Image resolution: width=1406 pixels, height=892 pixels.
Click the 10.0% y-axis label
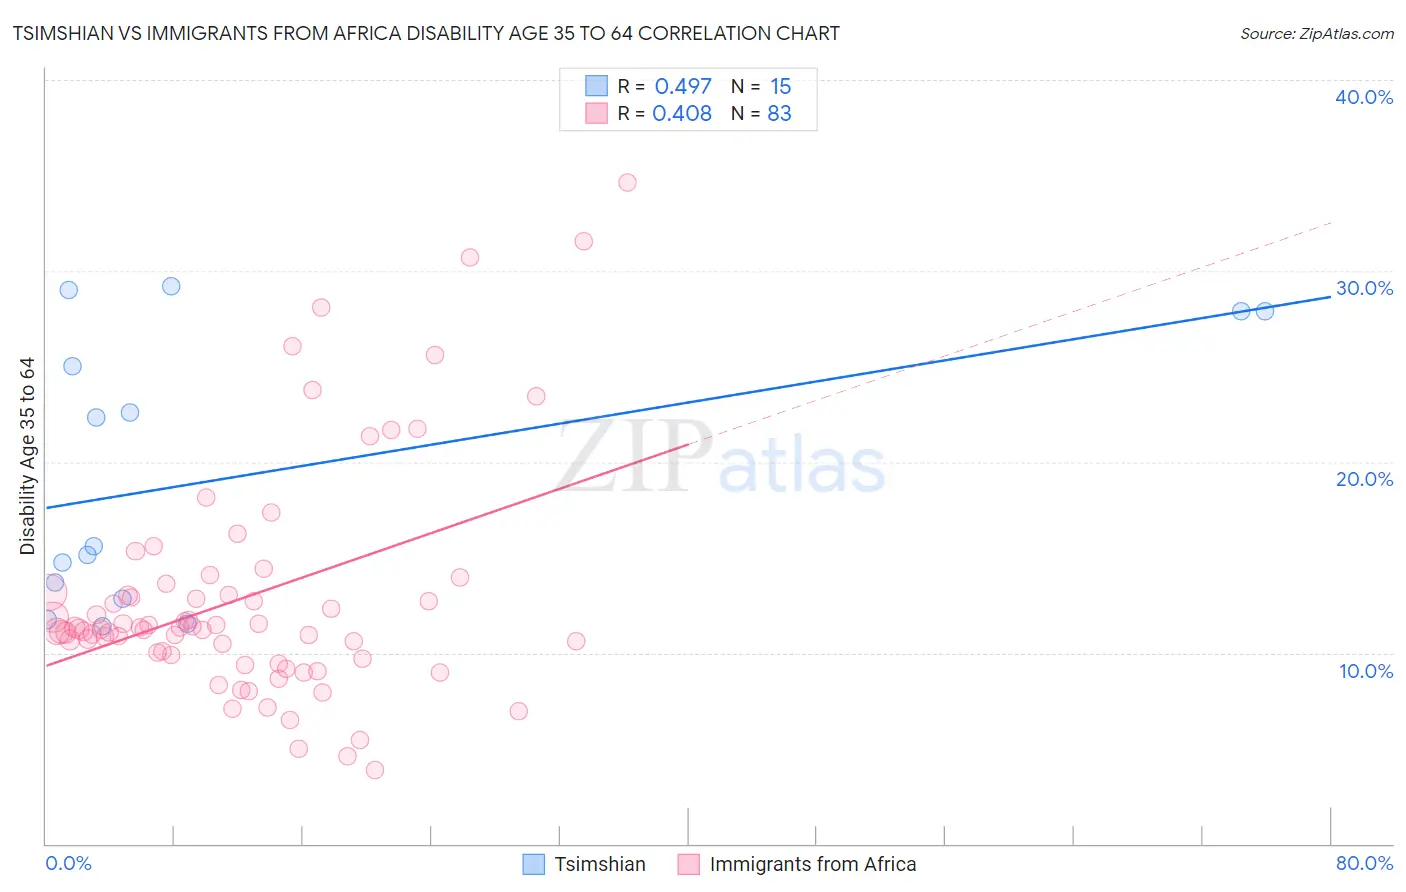pyautogui.click(x=1366, y=671)
